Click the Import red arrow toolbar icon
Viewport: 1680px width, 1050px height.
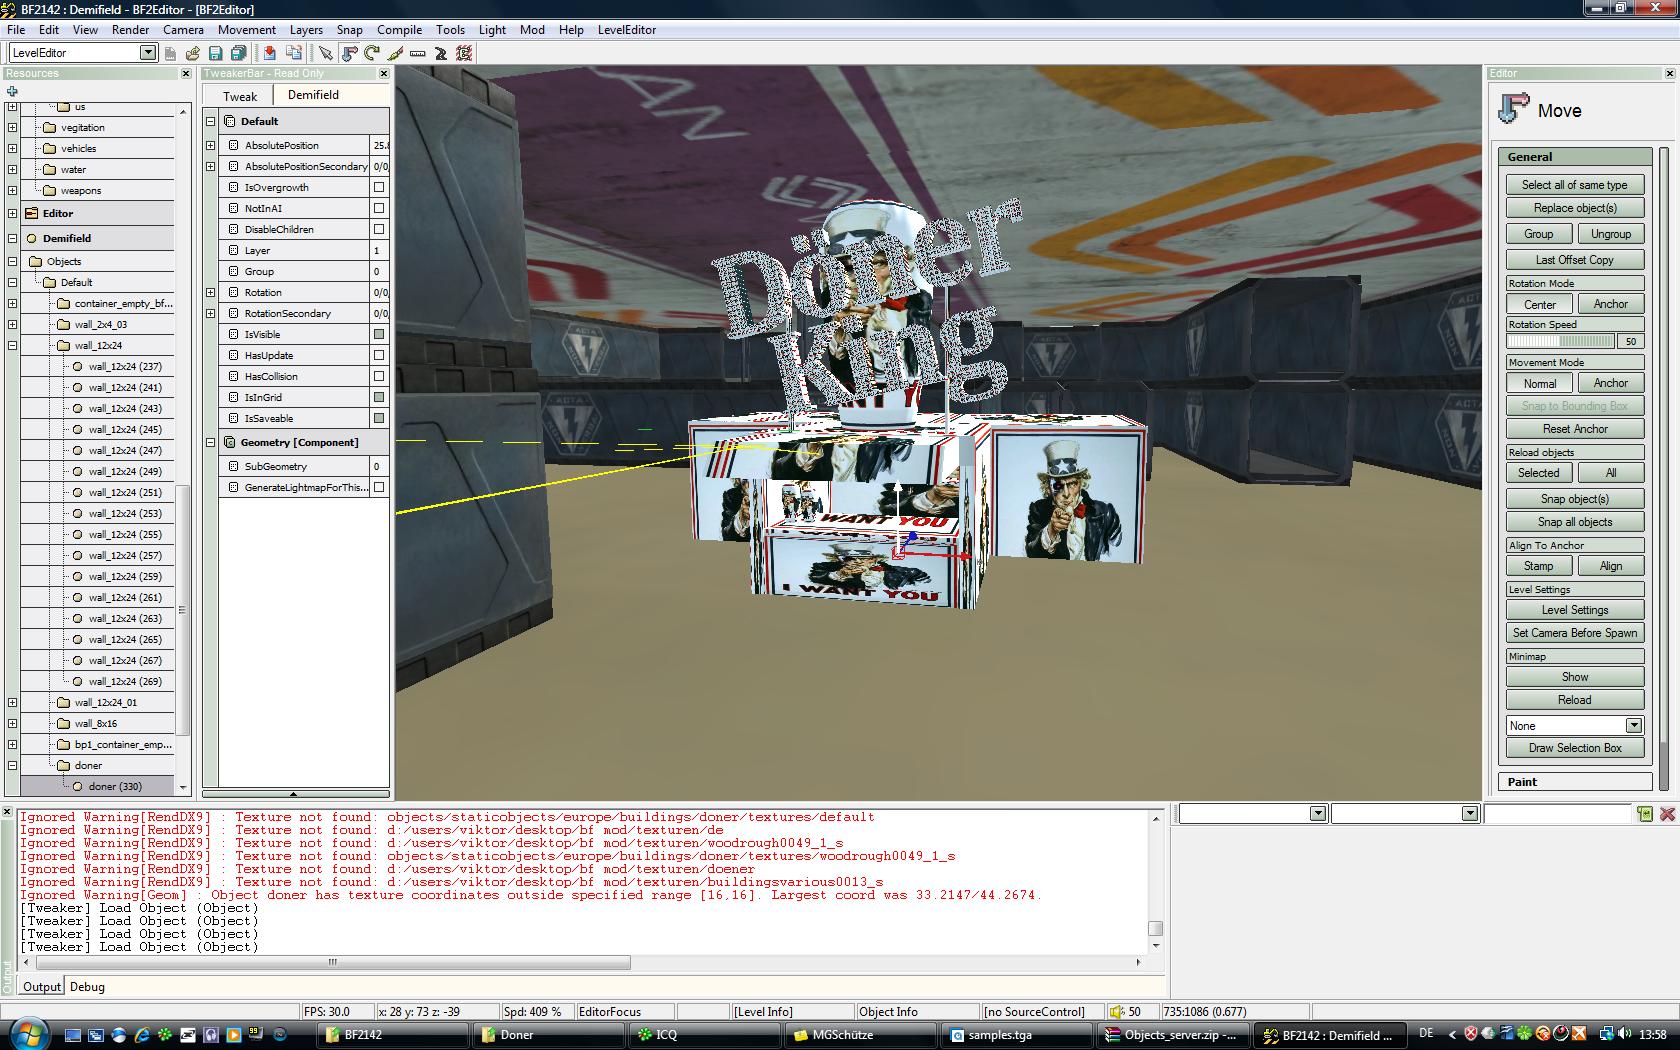(x=269, y=53)
